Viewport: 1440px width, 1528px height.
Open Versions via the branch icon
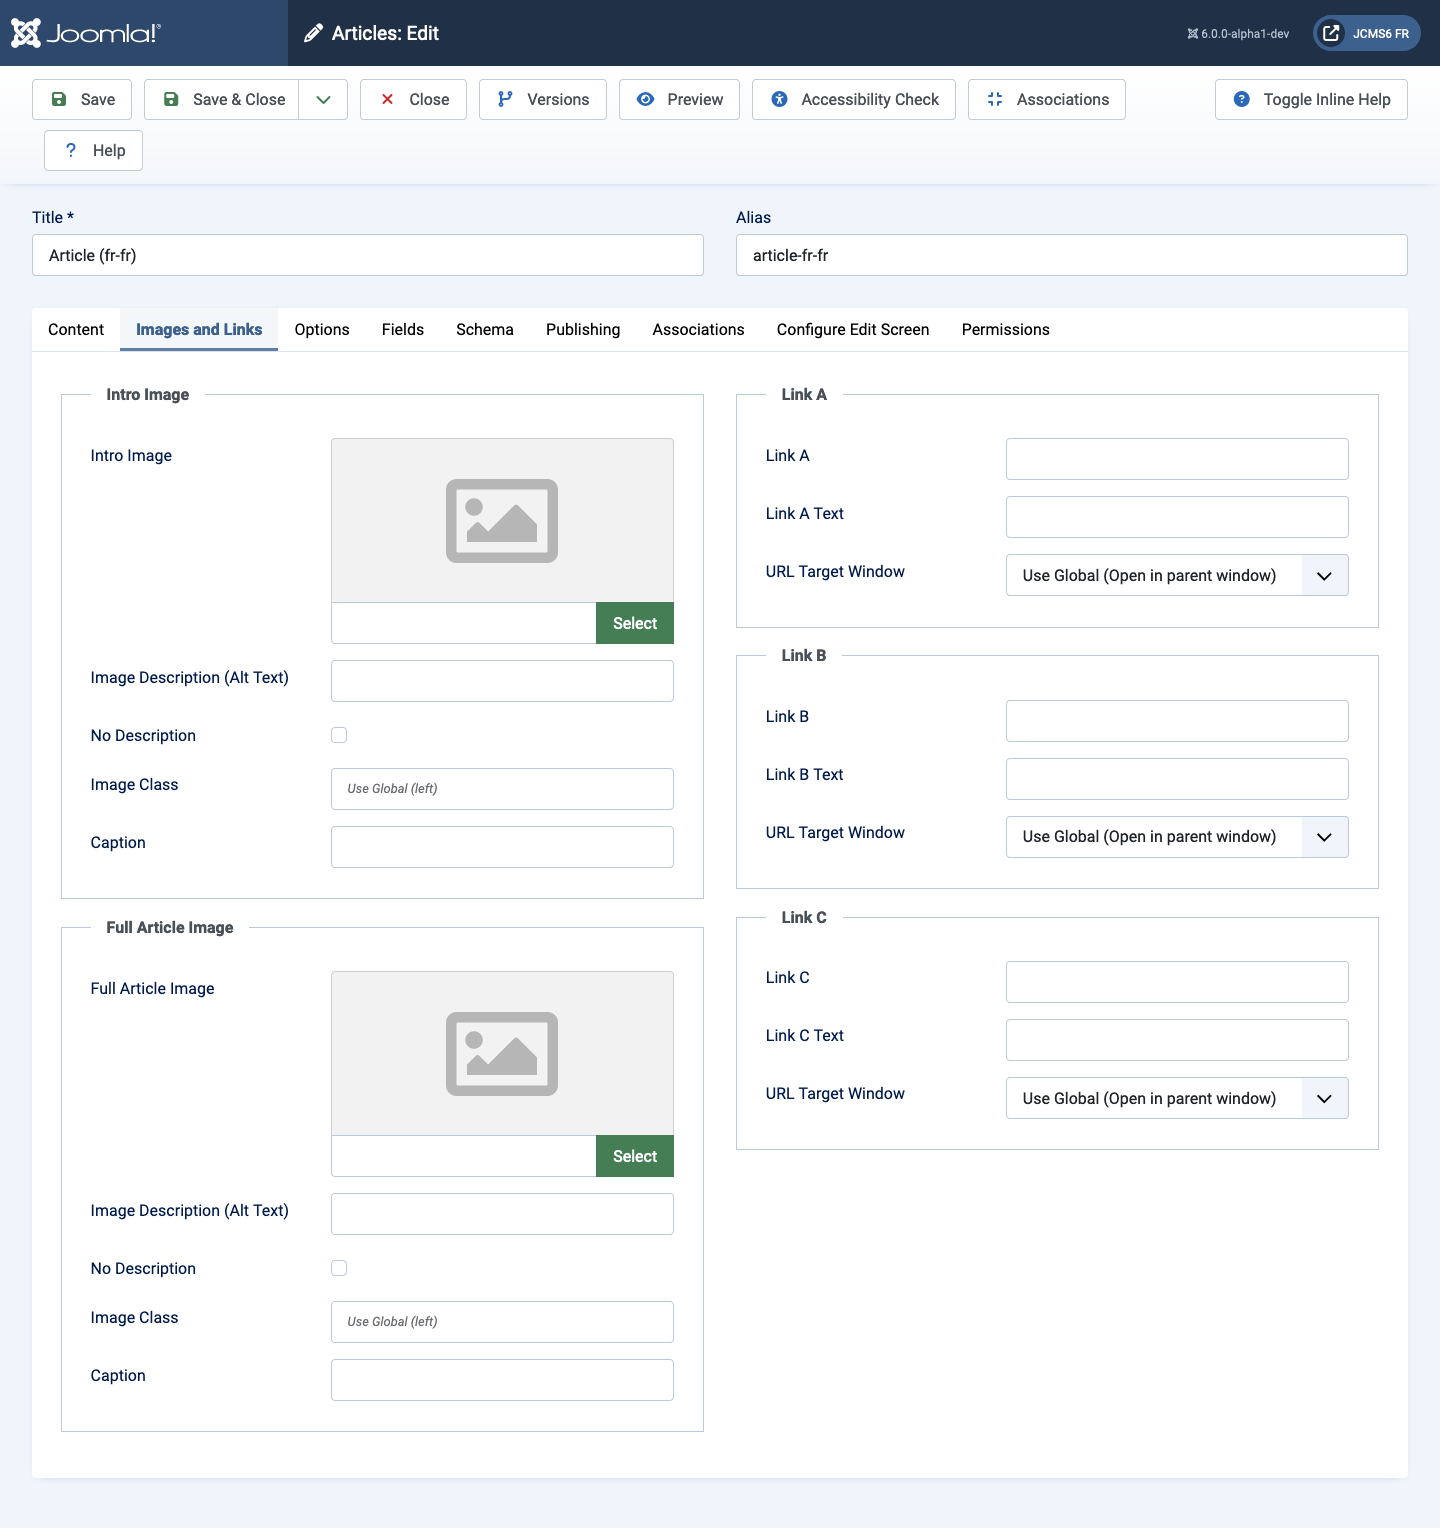pos(542,99)
